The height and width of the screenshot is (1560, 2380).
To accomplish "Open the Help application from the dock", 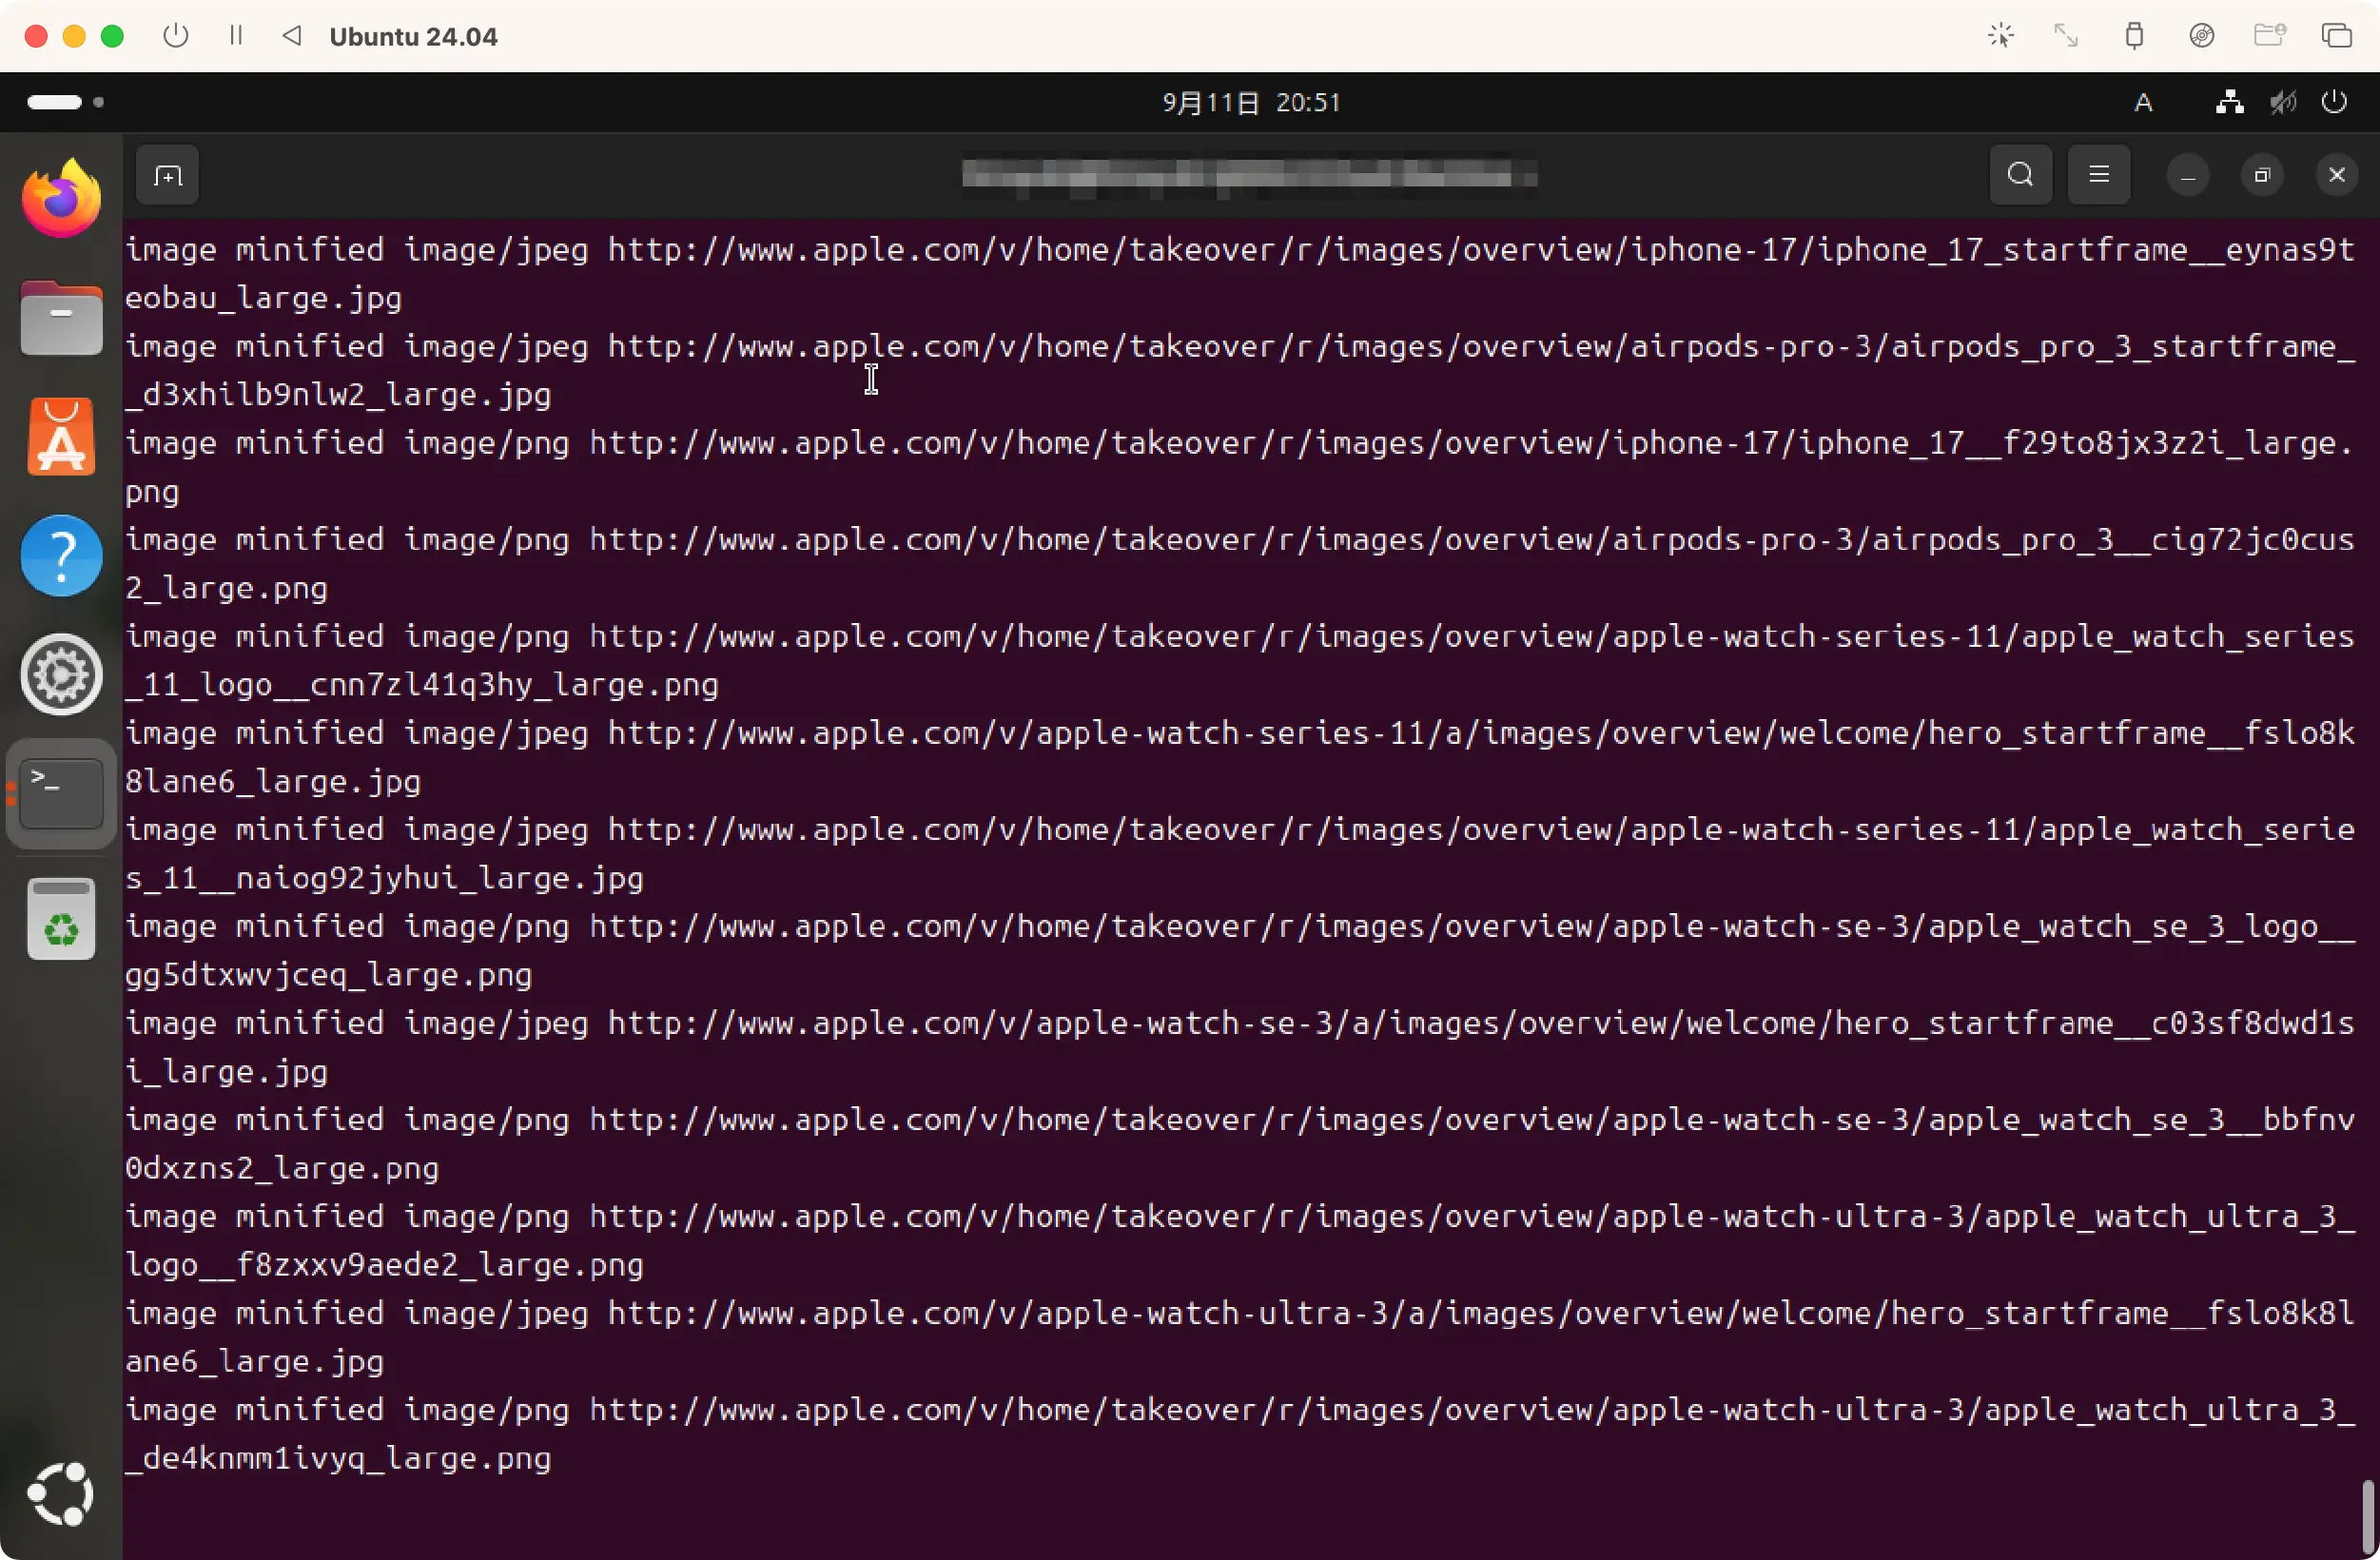I will pos(61,556).
